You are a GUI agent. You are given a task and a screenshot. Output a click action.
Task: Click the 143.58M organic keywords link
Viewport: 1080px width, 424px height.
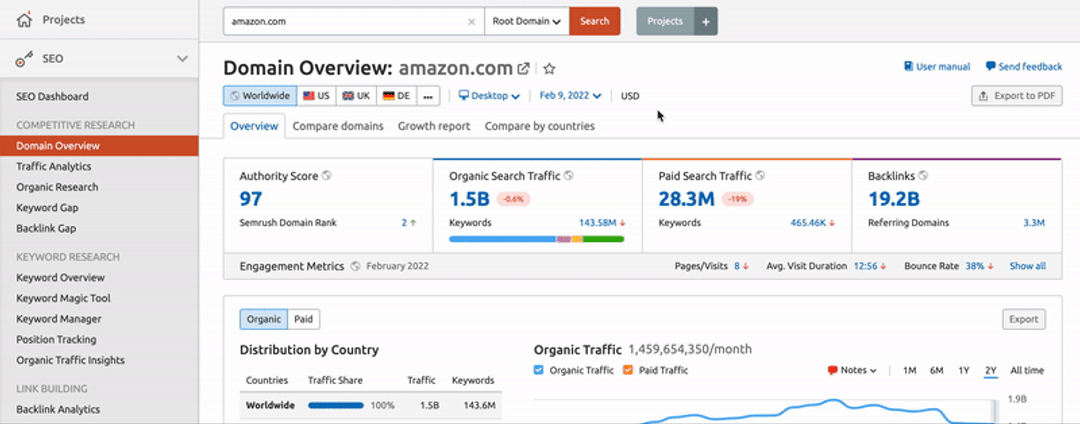pos(598,223)
